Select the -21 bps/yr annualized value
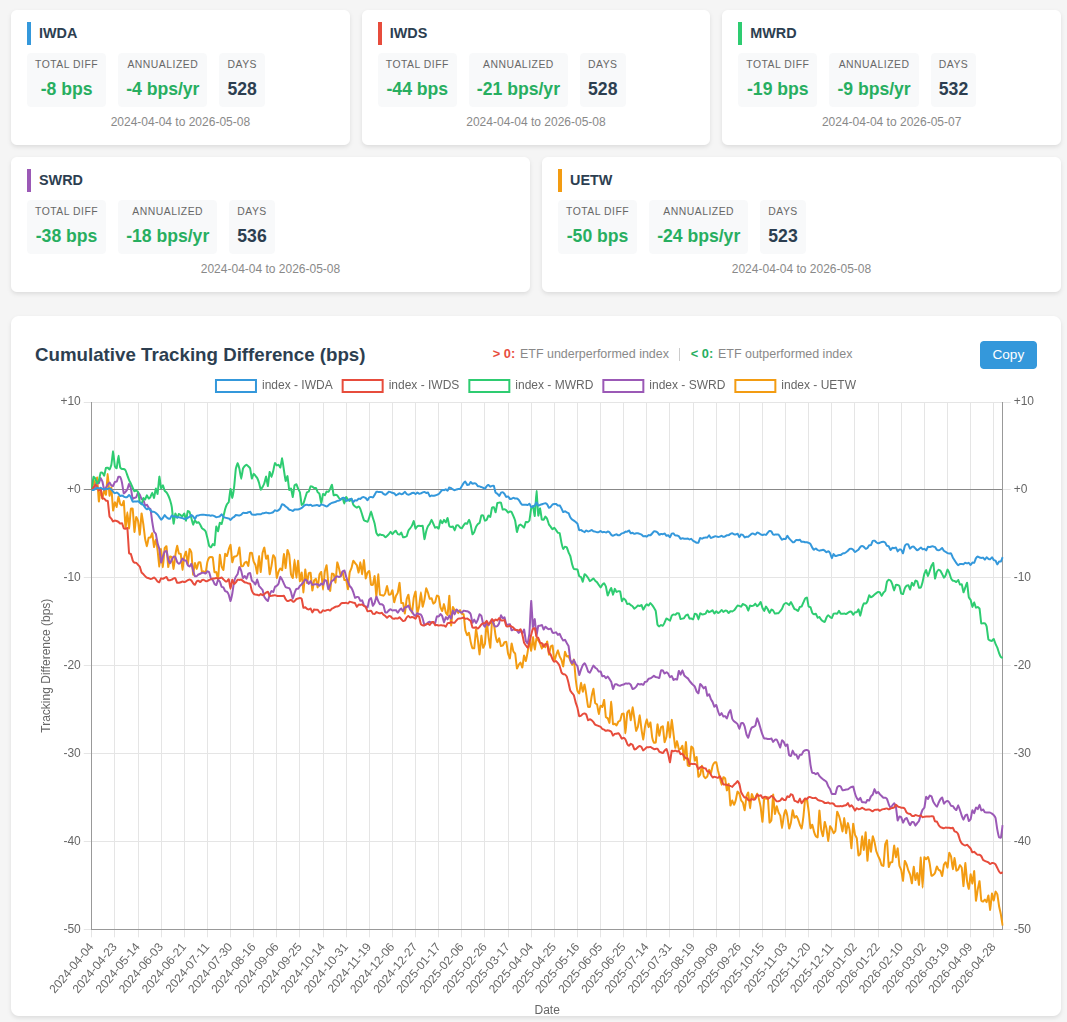1067x1022 pixels. 518,89
